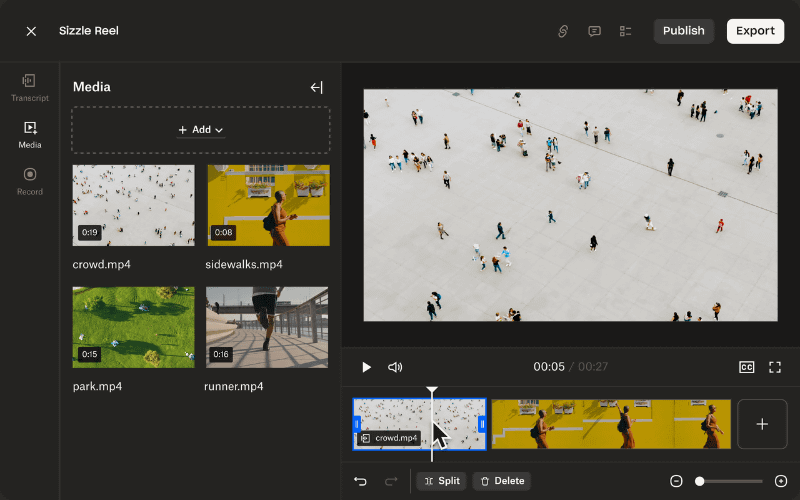Viewport: 800px width, 500px height.
Task: Toggle closed captions CC button
Action: coord(746,367)
